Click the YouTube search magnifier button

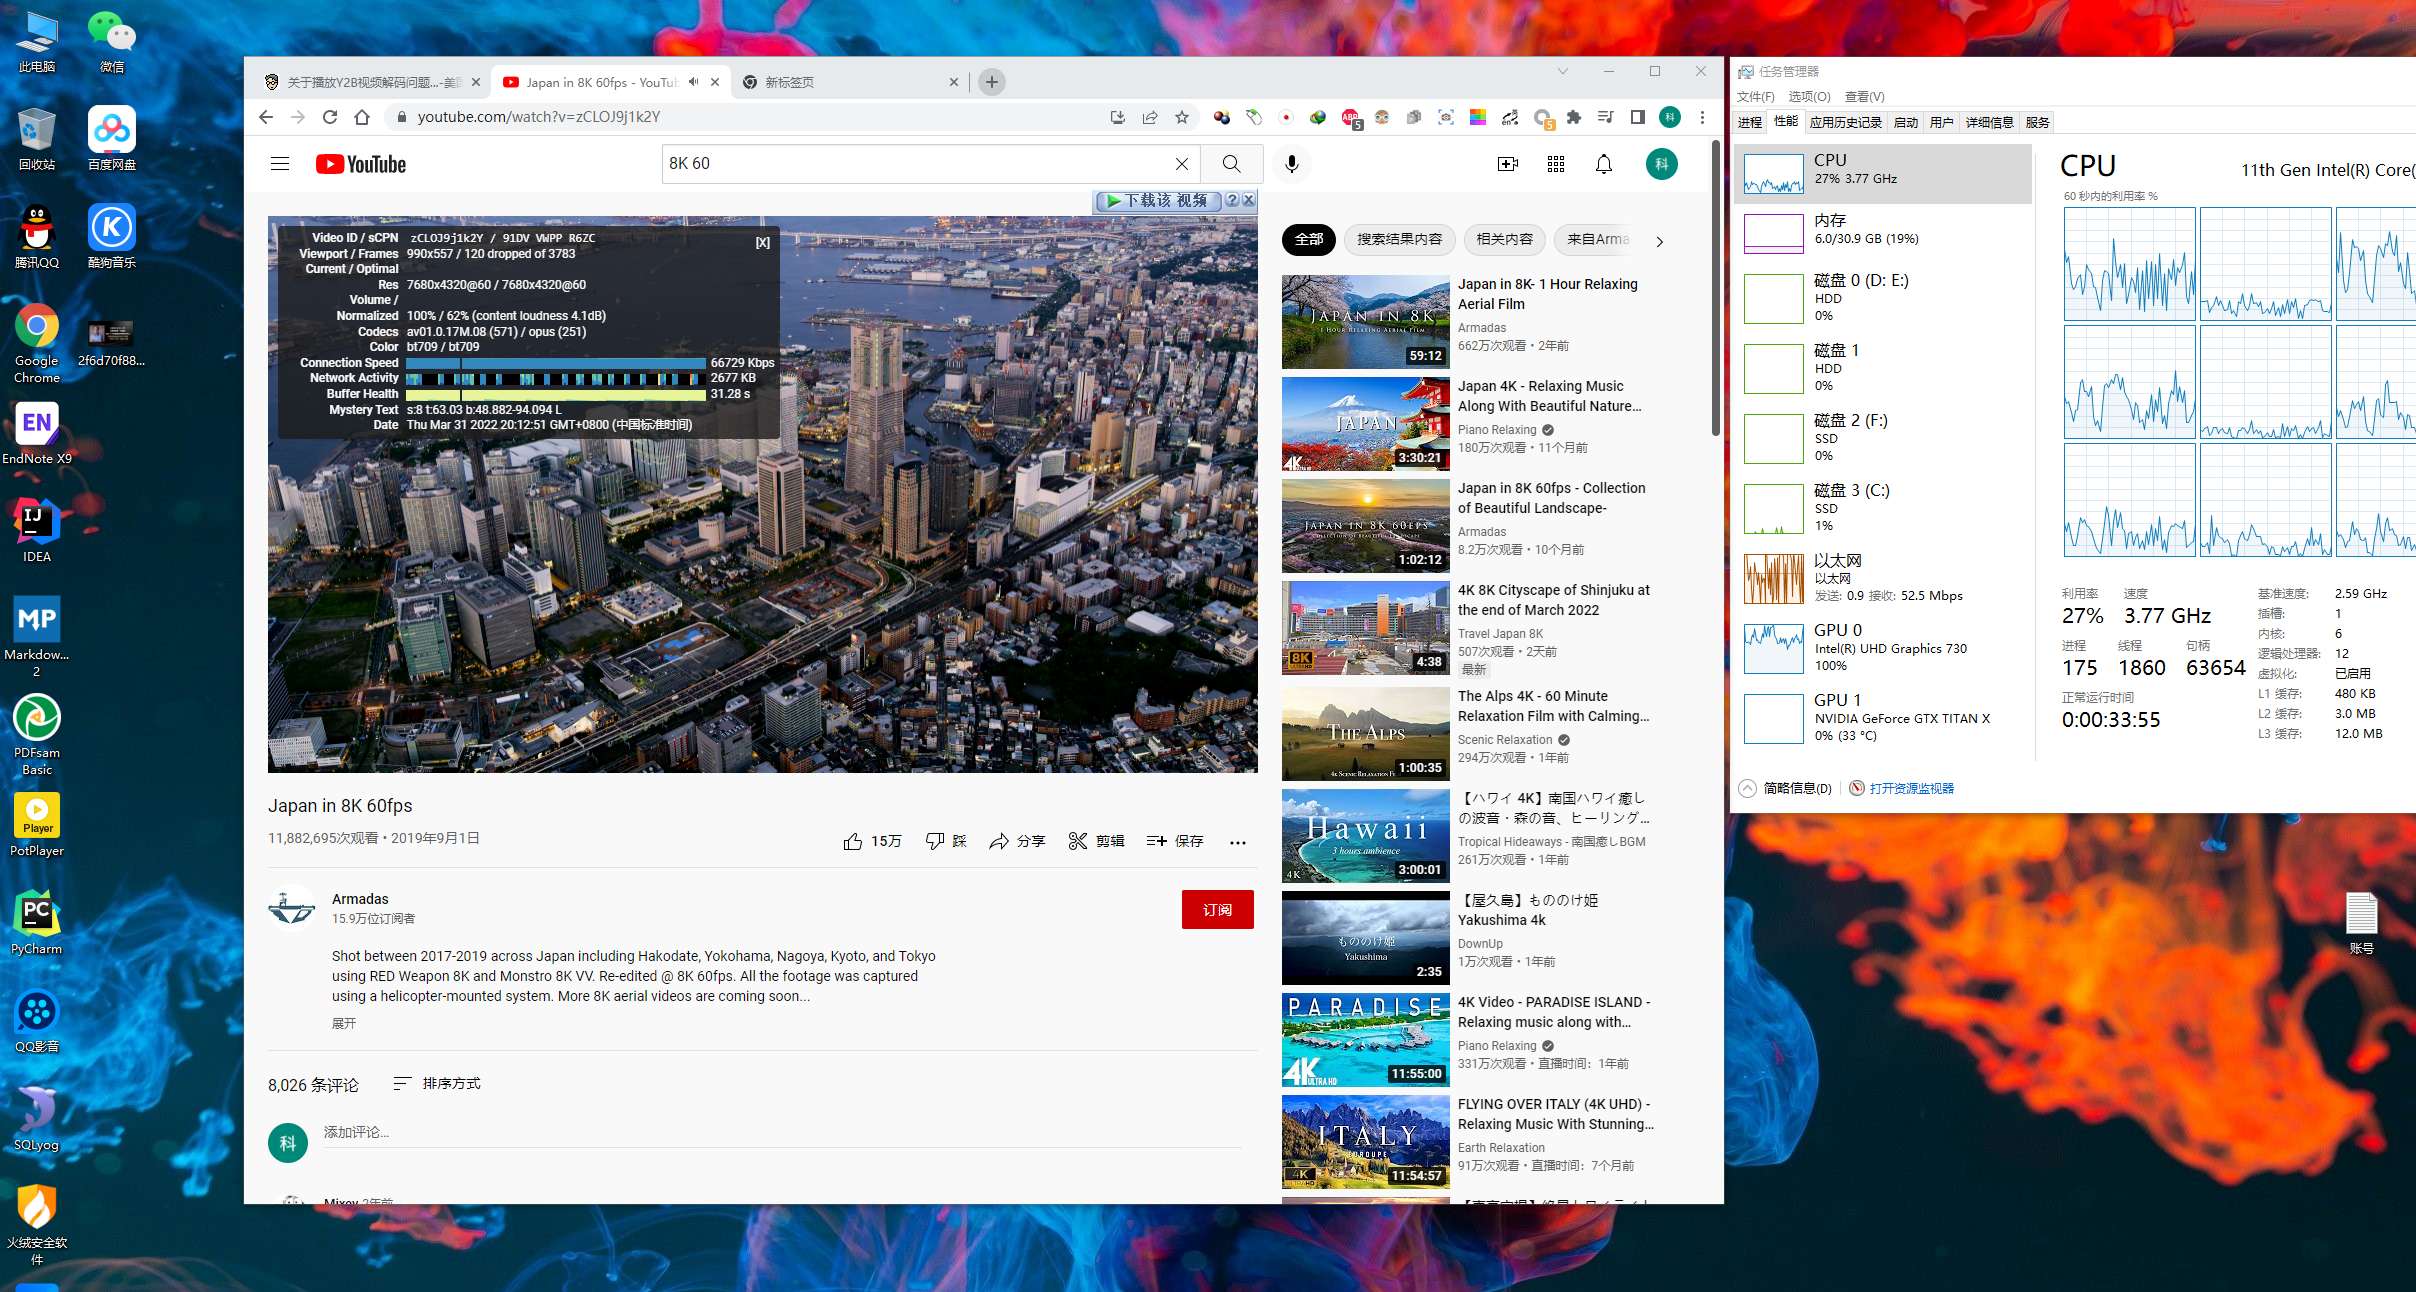click(1232, 164)
